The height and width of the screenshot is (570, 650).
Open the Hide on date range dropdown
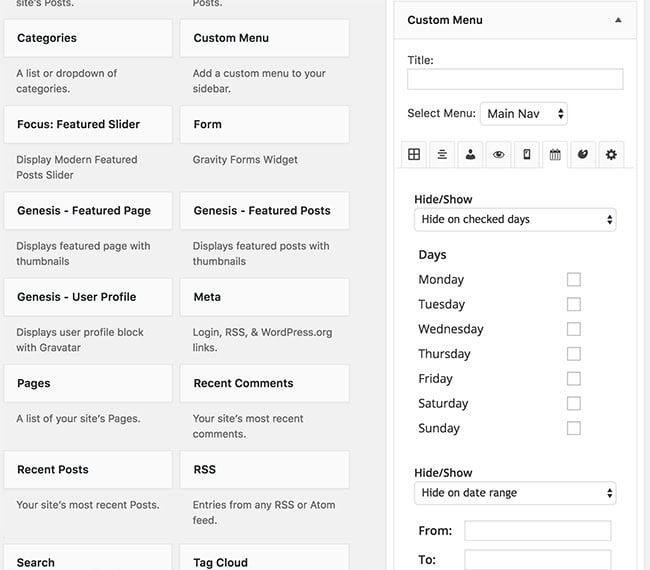pyautogui.click(x=515, y=493)
